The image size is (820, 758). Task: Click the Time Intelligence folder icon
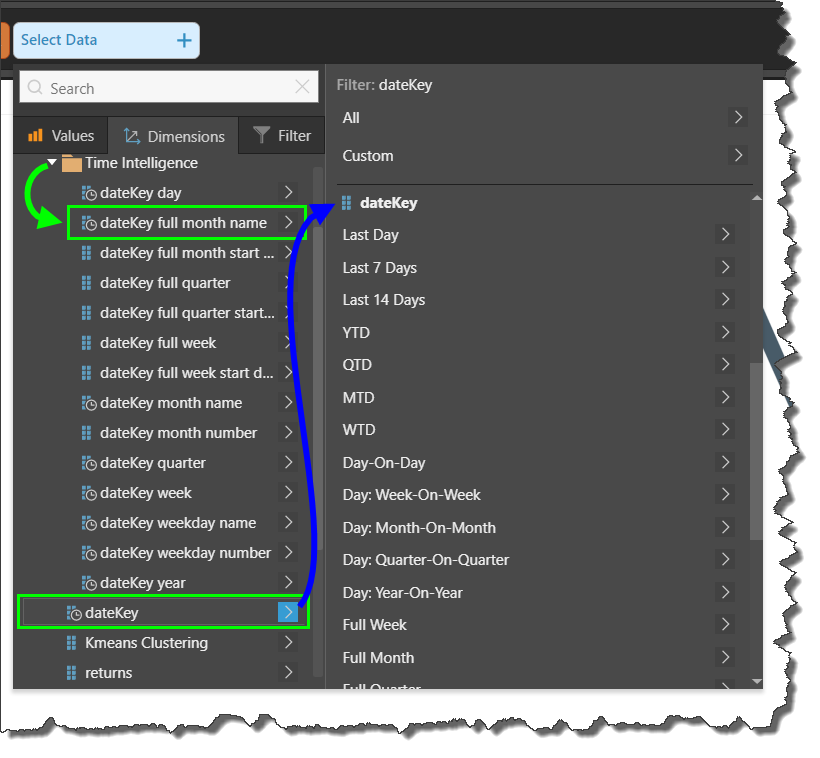(x=72, y=163)
